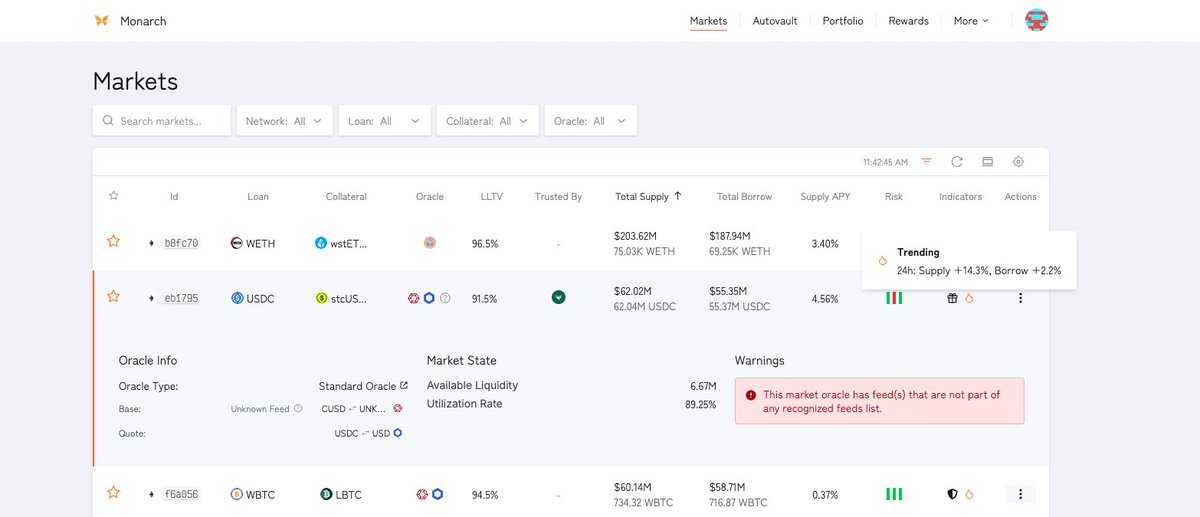The image size is (1200, 517).
Task: Open the Collateral filter dropdown
Action: [x=488, y=121]
